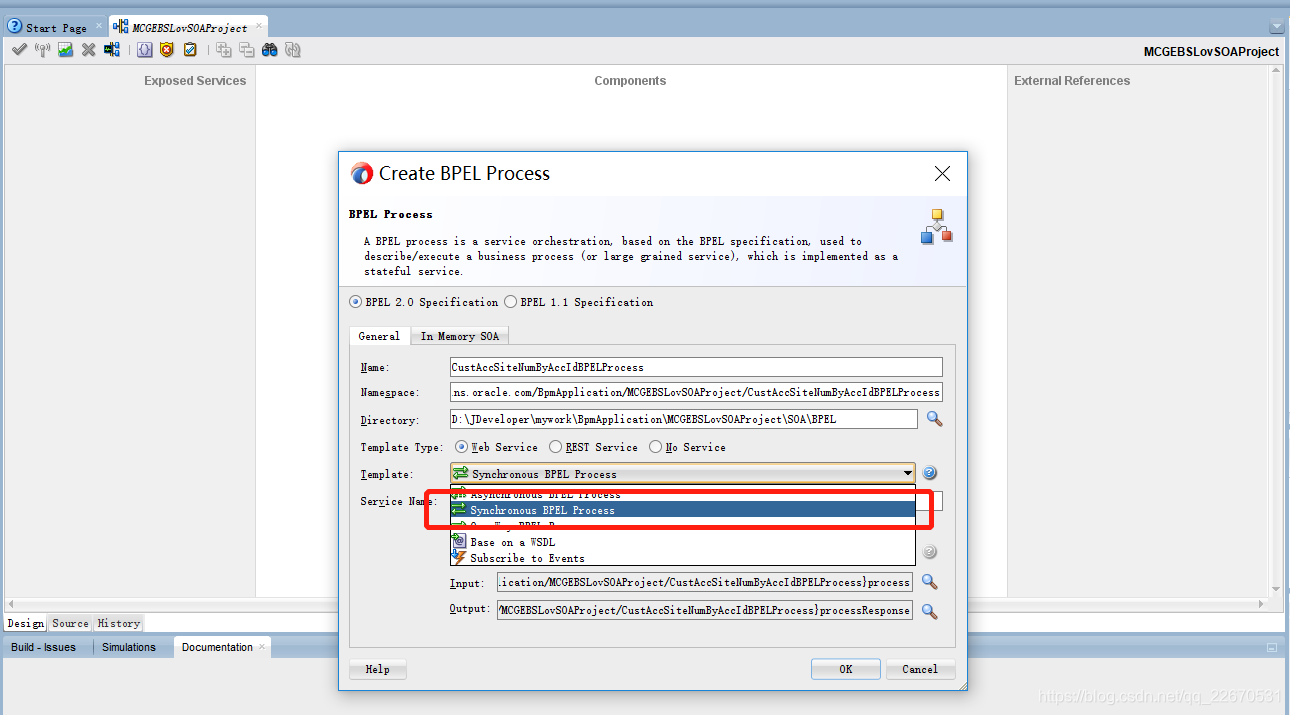1290x715 pixels.
Task: Switch to the General tab
Action: pos(379,336)
